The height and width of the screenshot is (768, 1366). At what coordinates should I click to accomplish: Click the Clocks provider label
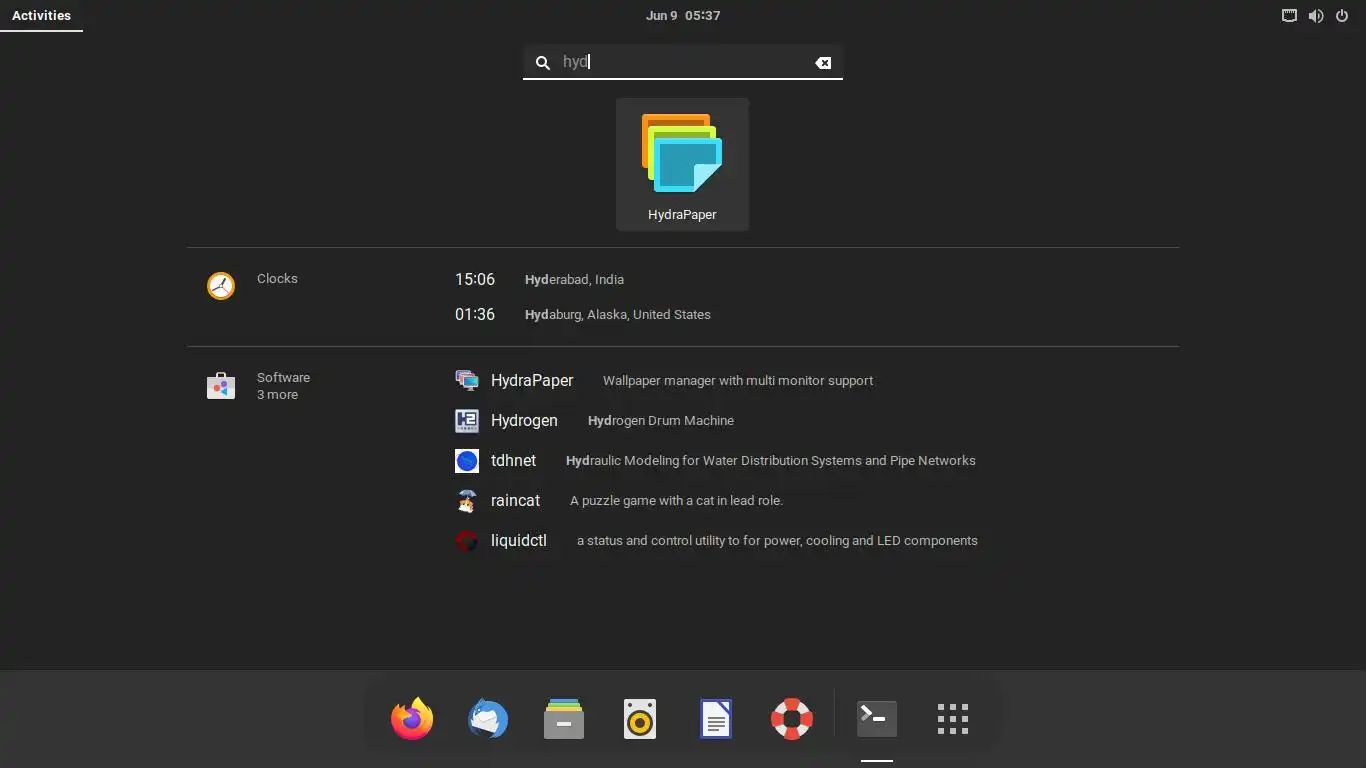277,278
